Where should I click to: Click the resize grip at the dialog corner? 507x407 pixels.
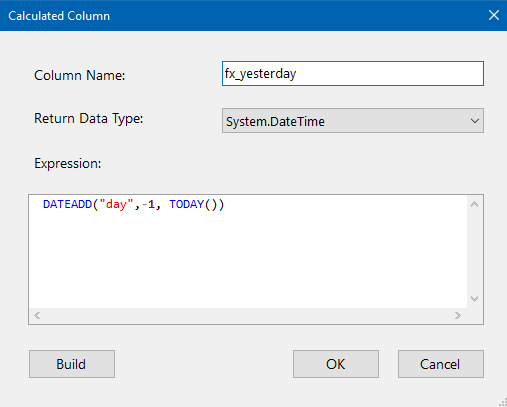[502, 402]
